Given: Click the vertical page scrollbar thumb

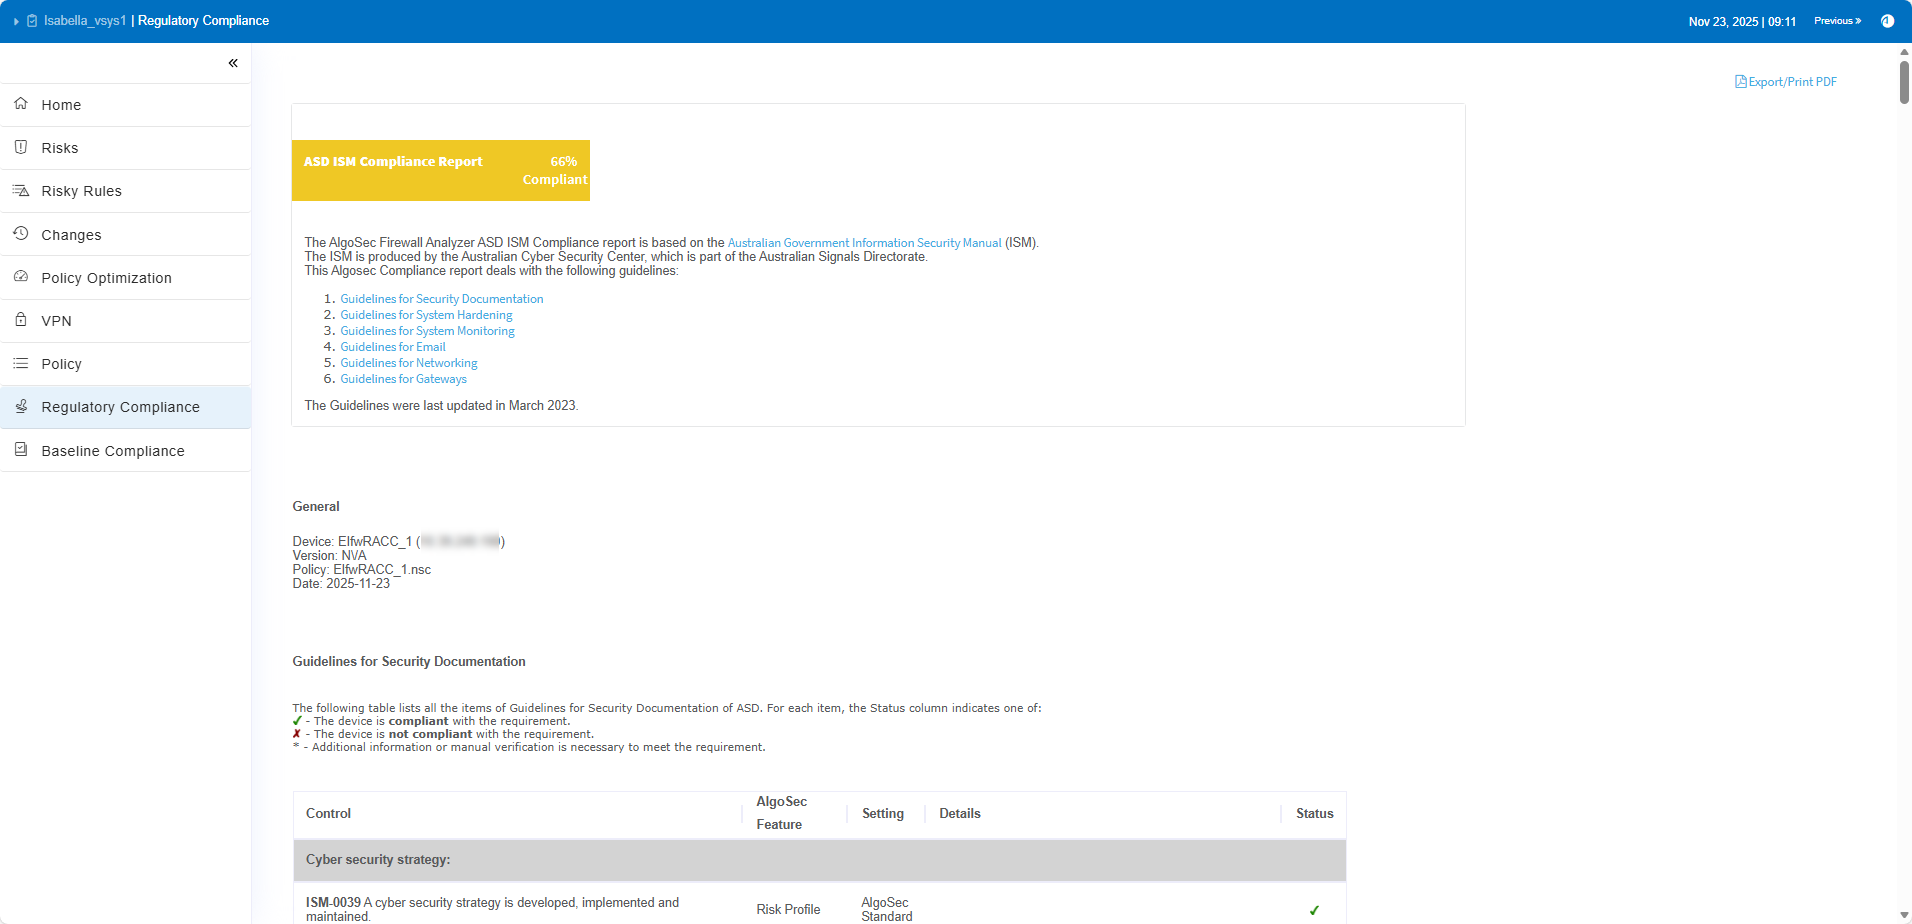Looking at the screenshot, I should pyautogui.click(x=1904, y=82).
